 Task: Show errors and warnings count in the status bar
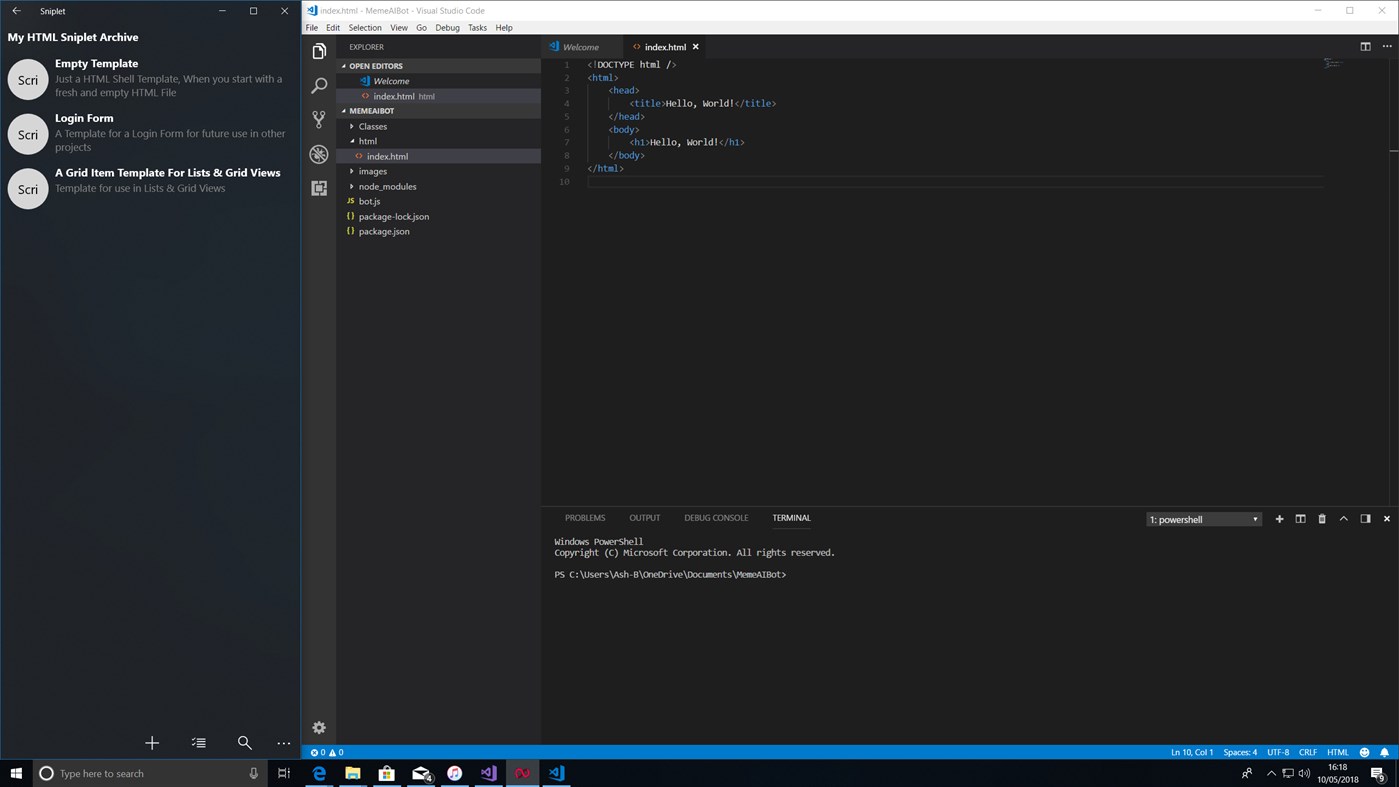[327, 752]
